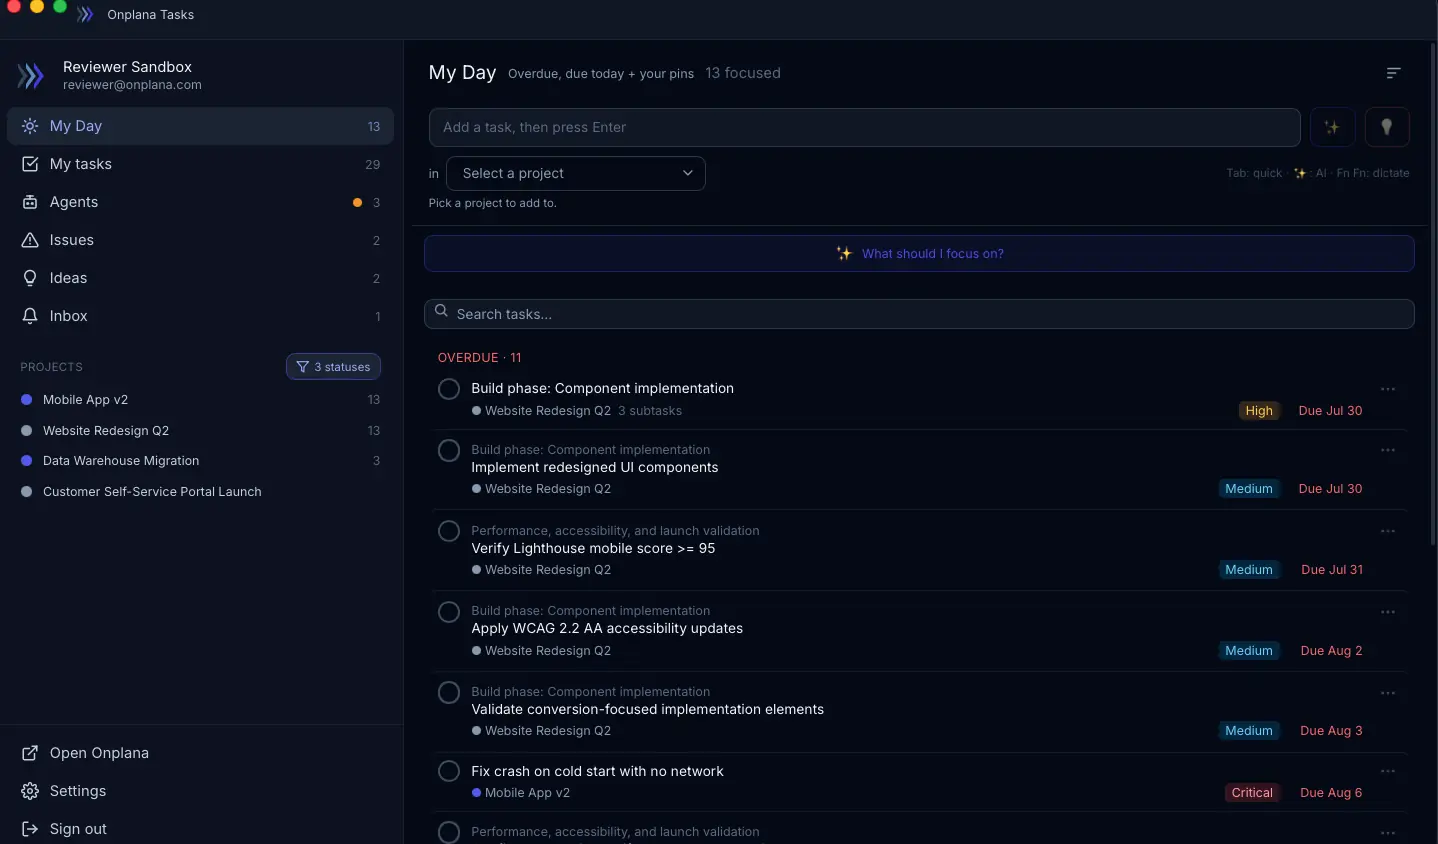Click the checkbox icon beside My tasks
The height and width of the screenshot is (844, 1438).
30,164
